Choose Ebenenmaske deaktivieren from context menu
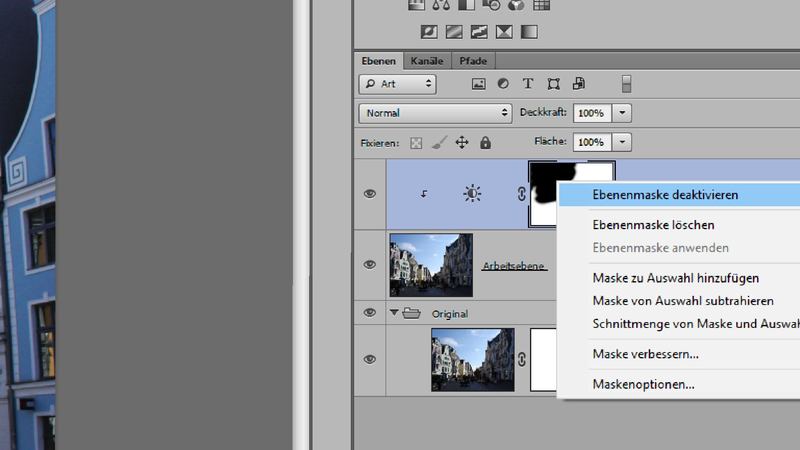 coord(665,194)
